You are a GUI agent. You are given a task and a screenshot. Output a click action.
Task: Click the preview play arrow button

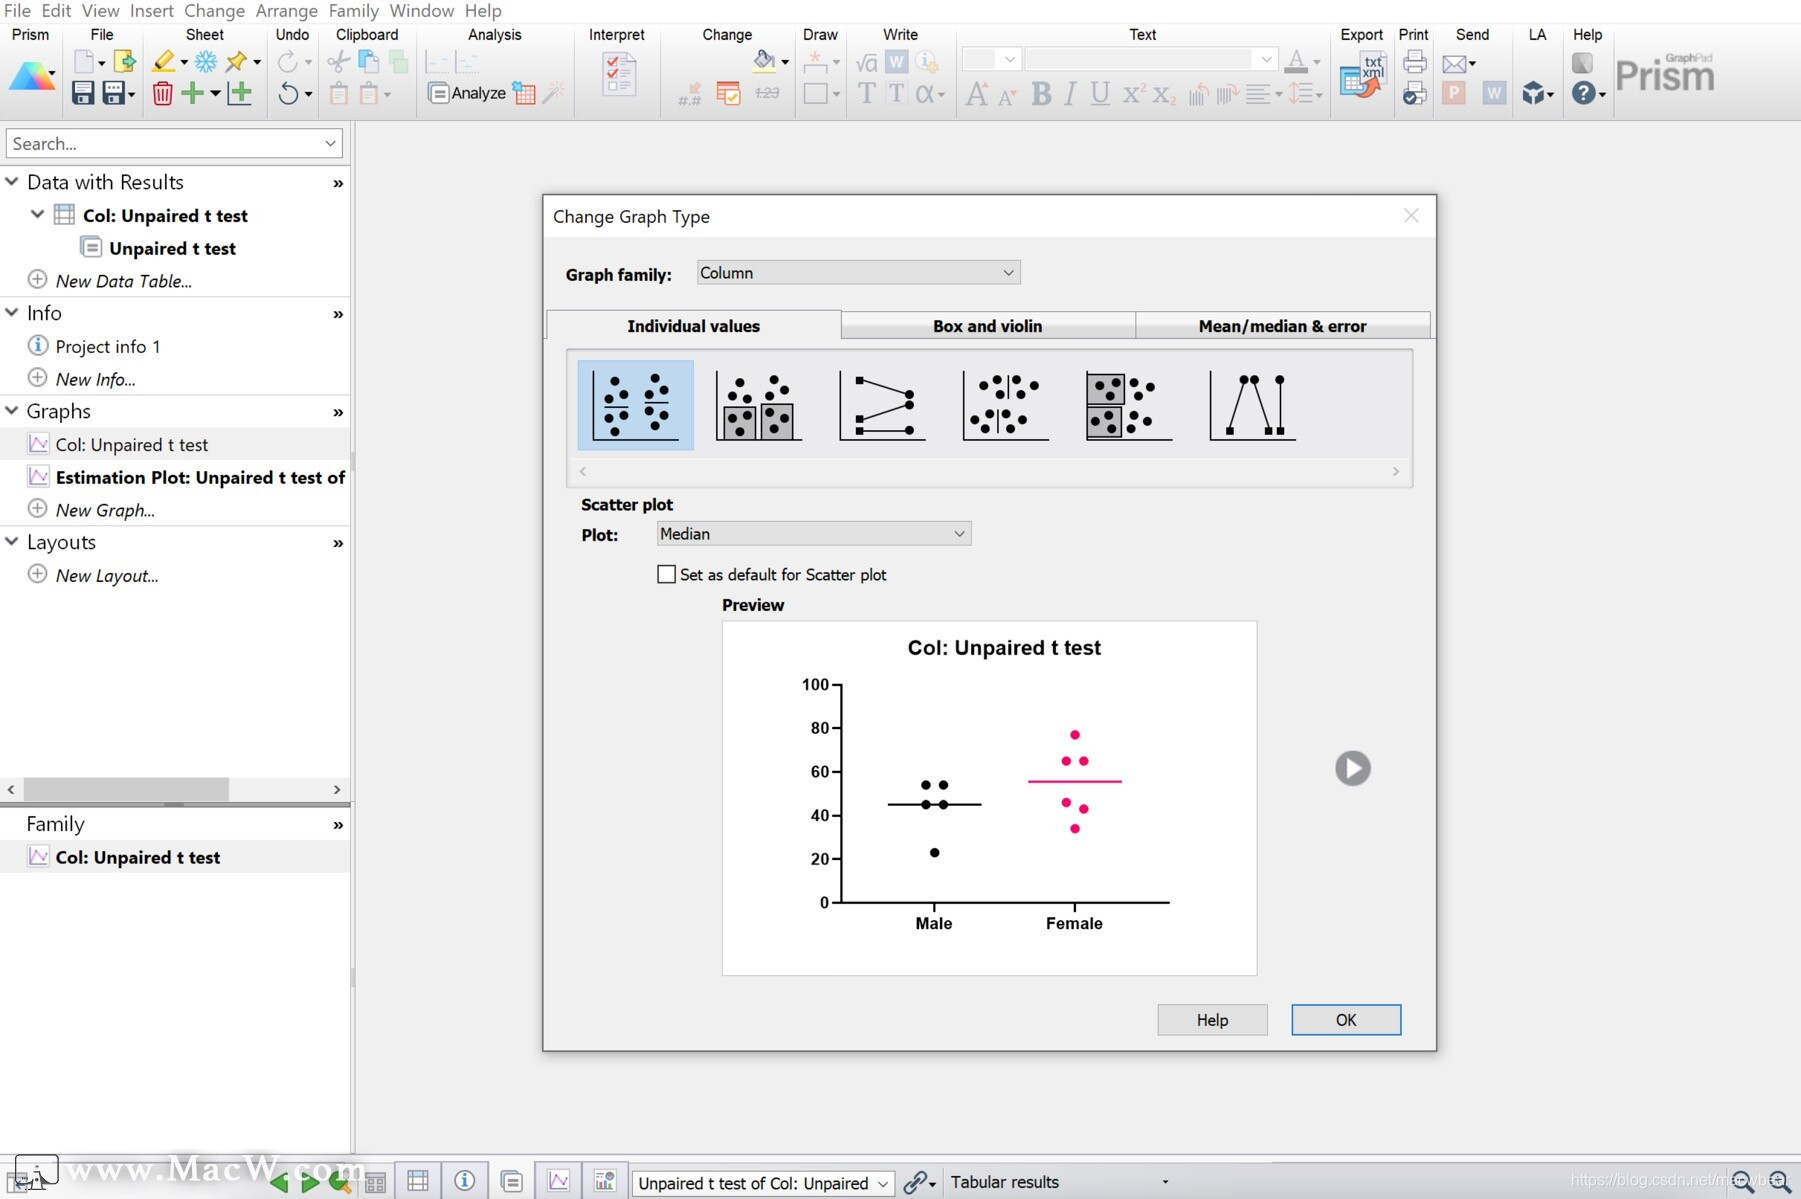1352,768
